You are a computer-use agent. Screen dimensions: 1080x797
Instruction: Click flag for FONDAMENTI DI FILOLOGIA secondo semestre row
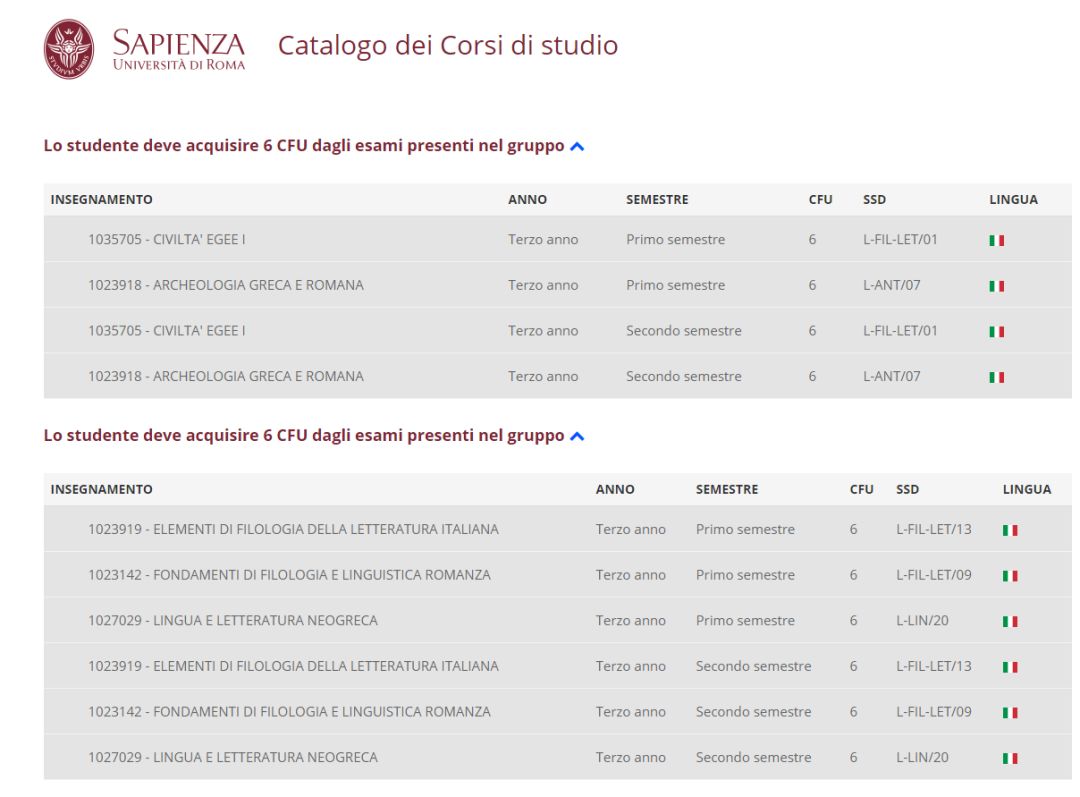(x=1010, y=713)
